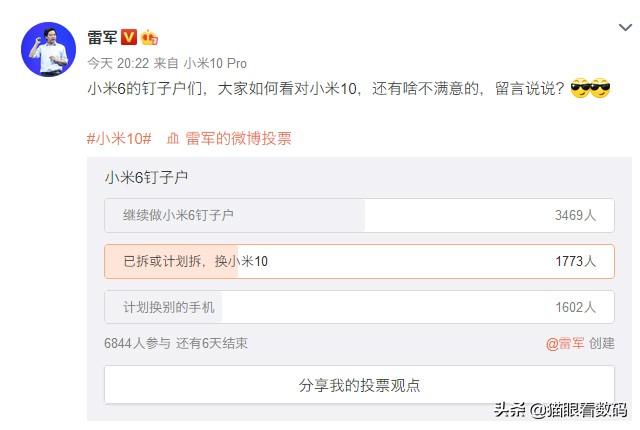Click the membership crown icon beside 雷军
This screenshot has width=640, height=430.
(149, 38)
